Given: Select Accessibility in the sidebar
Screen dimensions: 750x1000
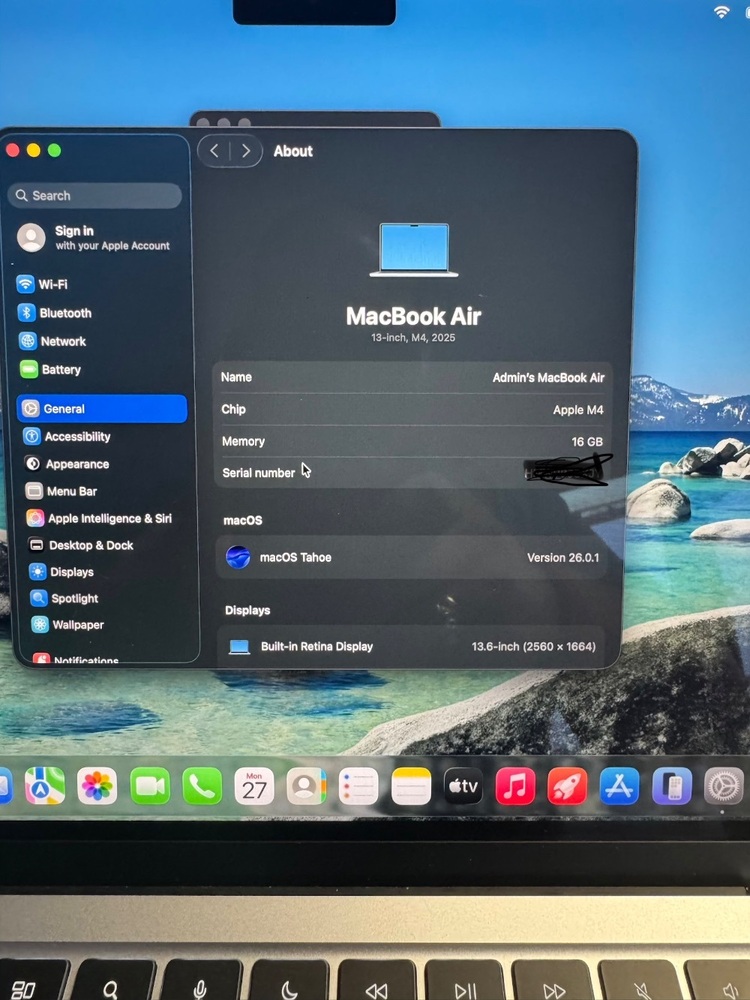Looking at the screenshot, I should (x=76, y=437).
